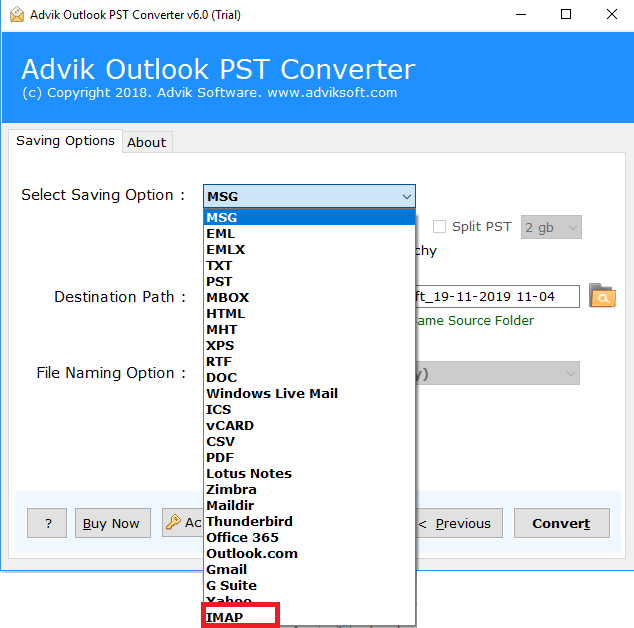Click the destination path input field

tap(497, 296)
